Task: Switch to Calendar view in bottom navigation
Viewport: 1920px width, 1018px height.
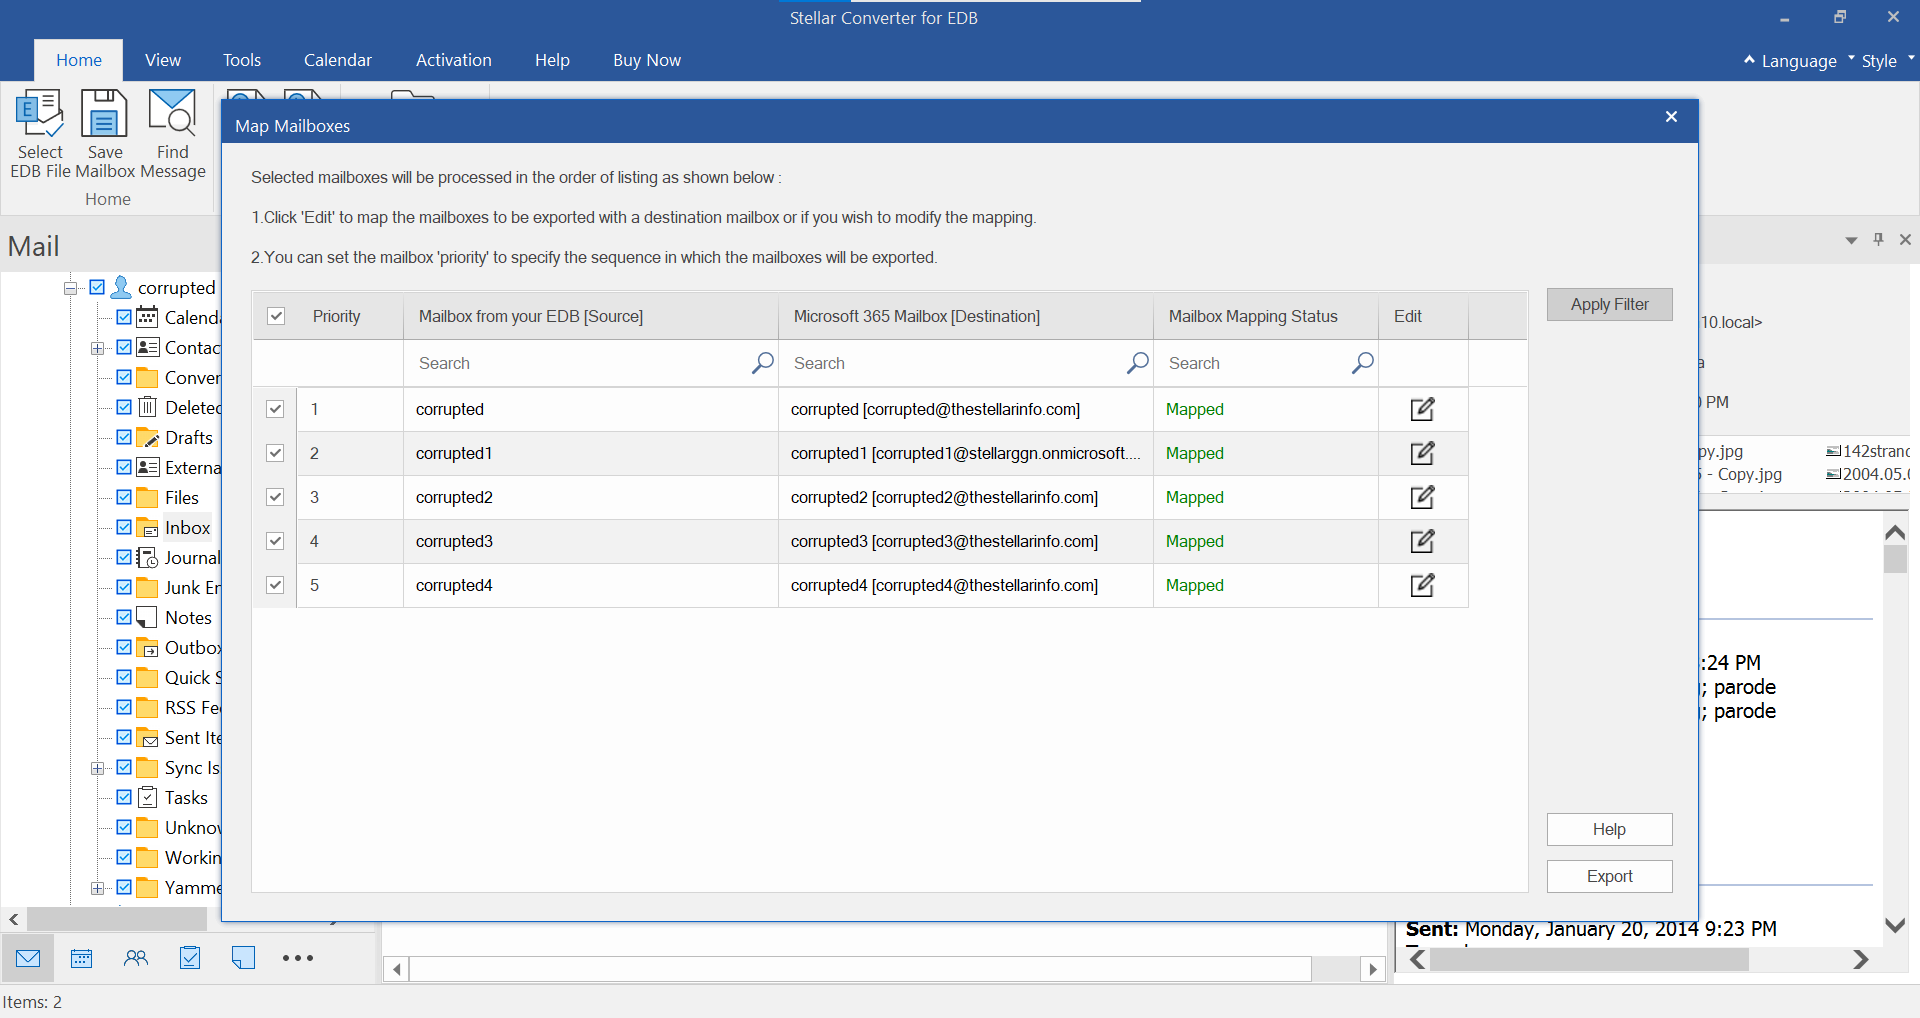Action: (x=82, y=958)
